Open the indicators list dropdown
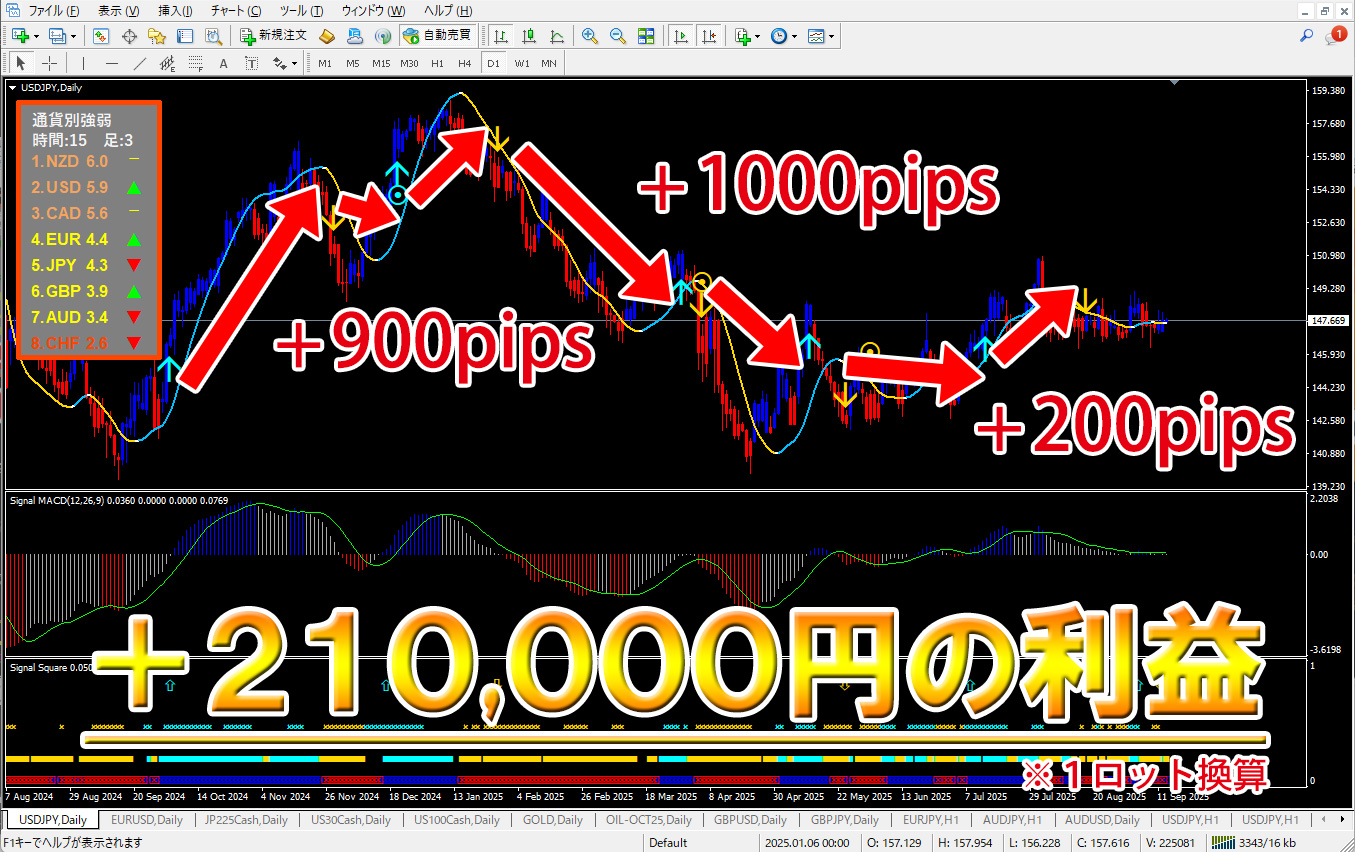The height and width of the screenshot is (852, 1355). pos(746,36)
